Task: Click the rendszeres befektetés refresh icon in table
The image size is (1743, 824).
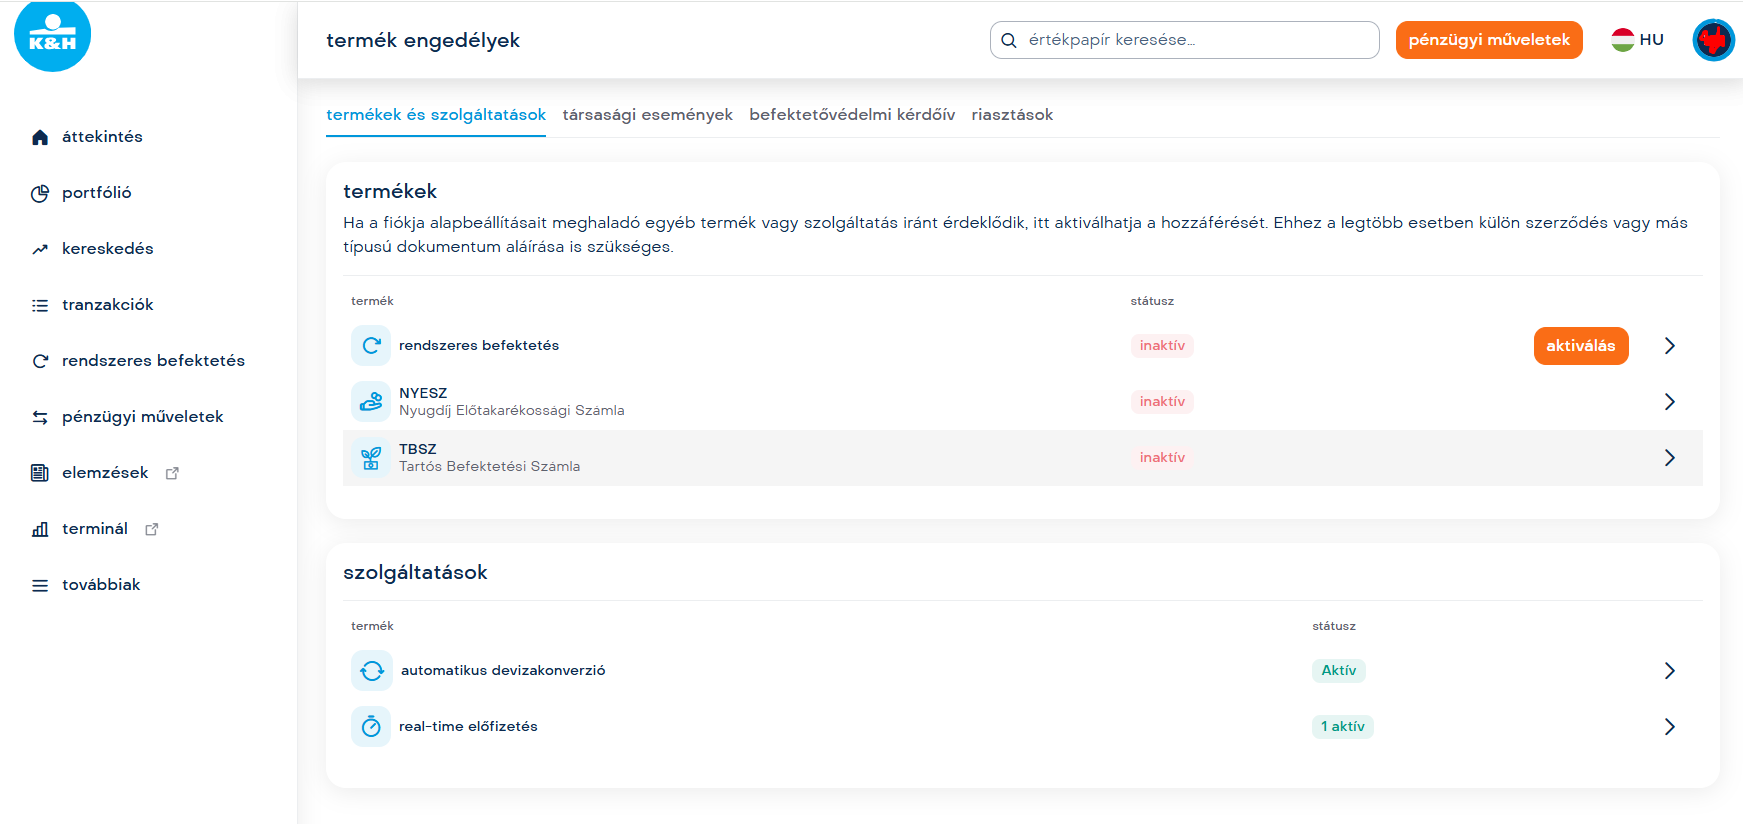Action: [371, 346]
